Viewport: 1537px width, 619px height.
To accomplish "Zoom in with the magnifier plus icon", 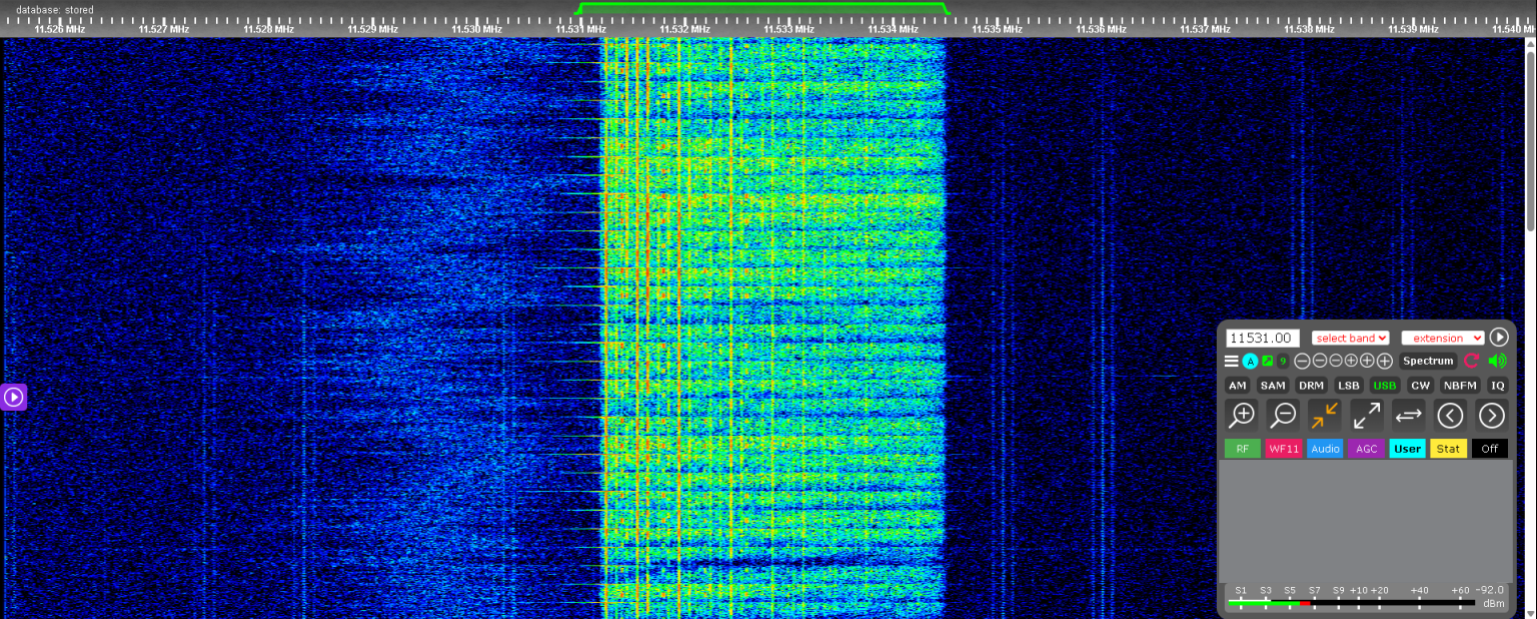I will (1242, 415).
